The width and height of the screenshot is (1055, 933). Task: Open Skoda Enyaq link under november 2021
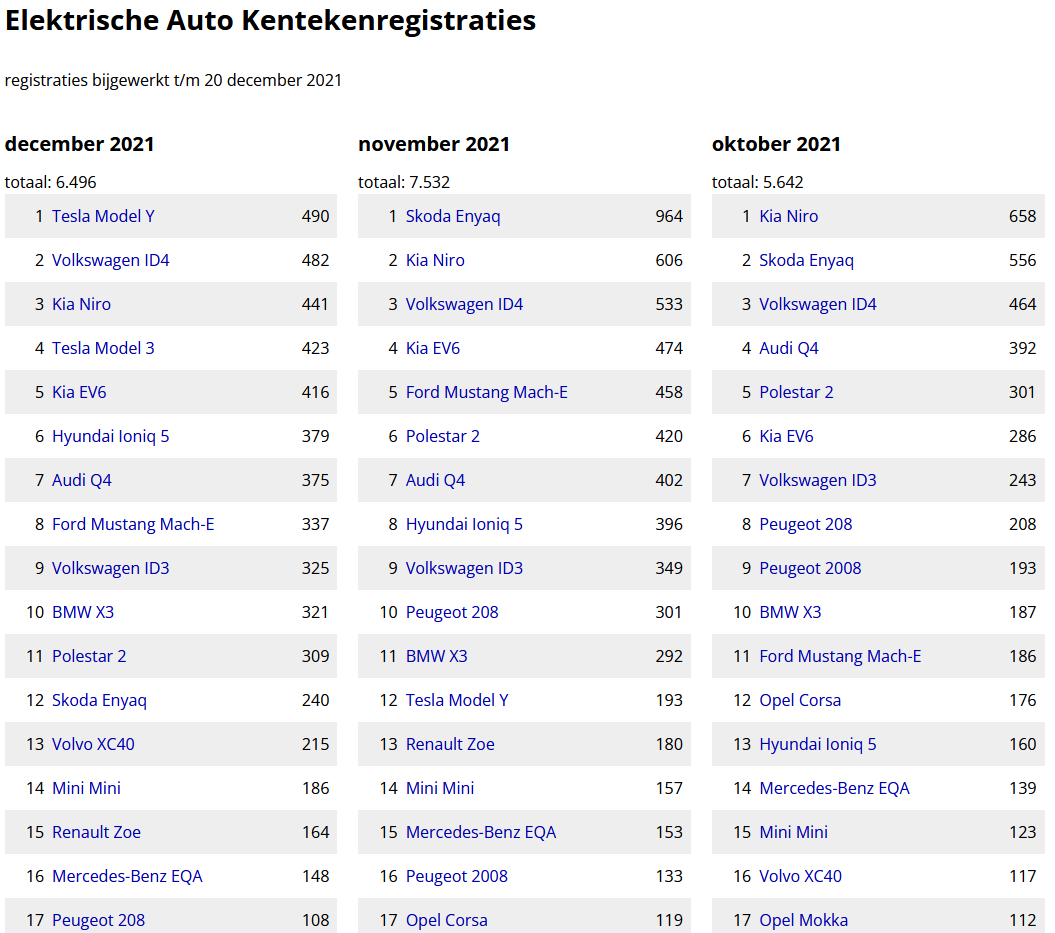tap(453, 216)
